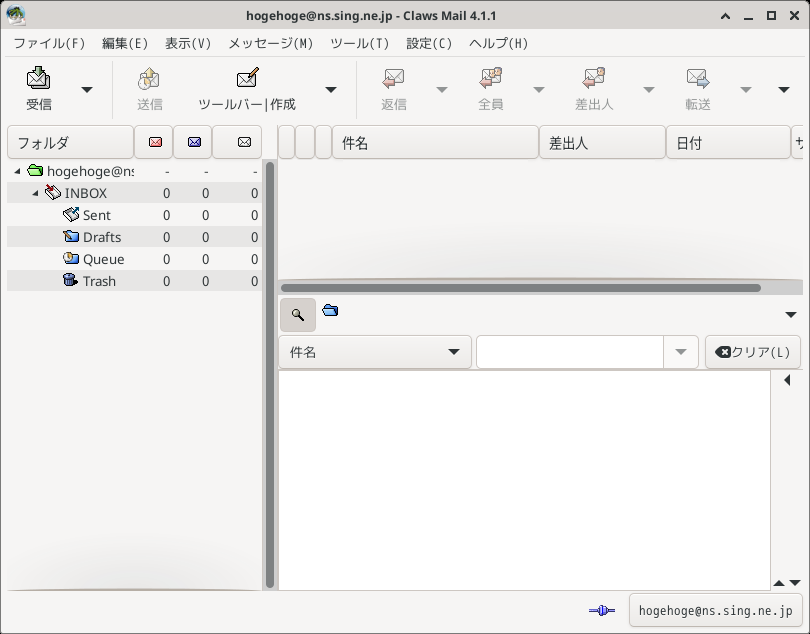Open the dropdown arrow next to 受信

coord(87,90)
